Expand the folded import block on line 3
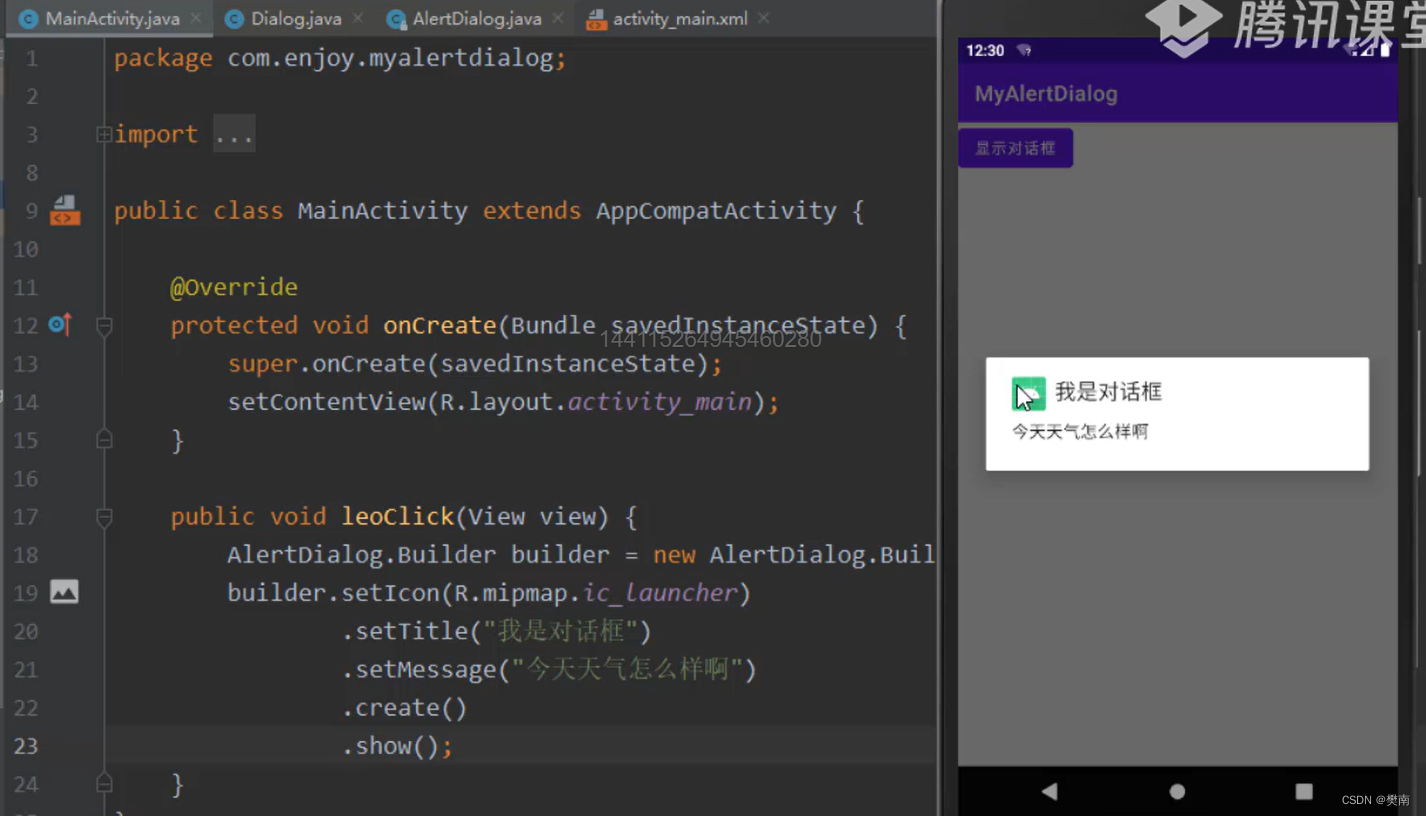 (x=104, y=134)
